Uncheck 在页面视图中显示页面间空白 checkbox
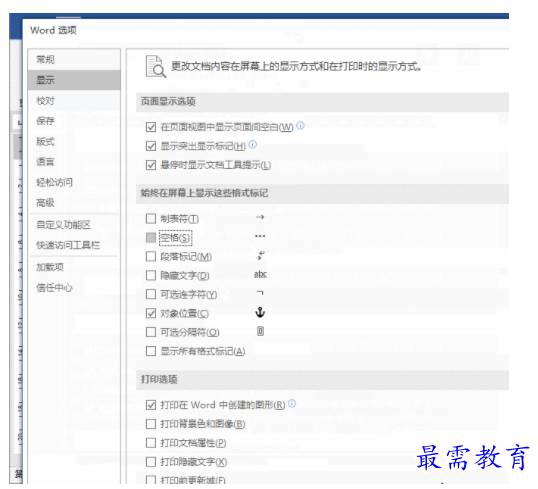 click(x=151, y=127)
